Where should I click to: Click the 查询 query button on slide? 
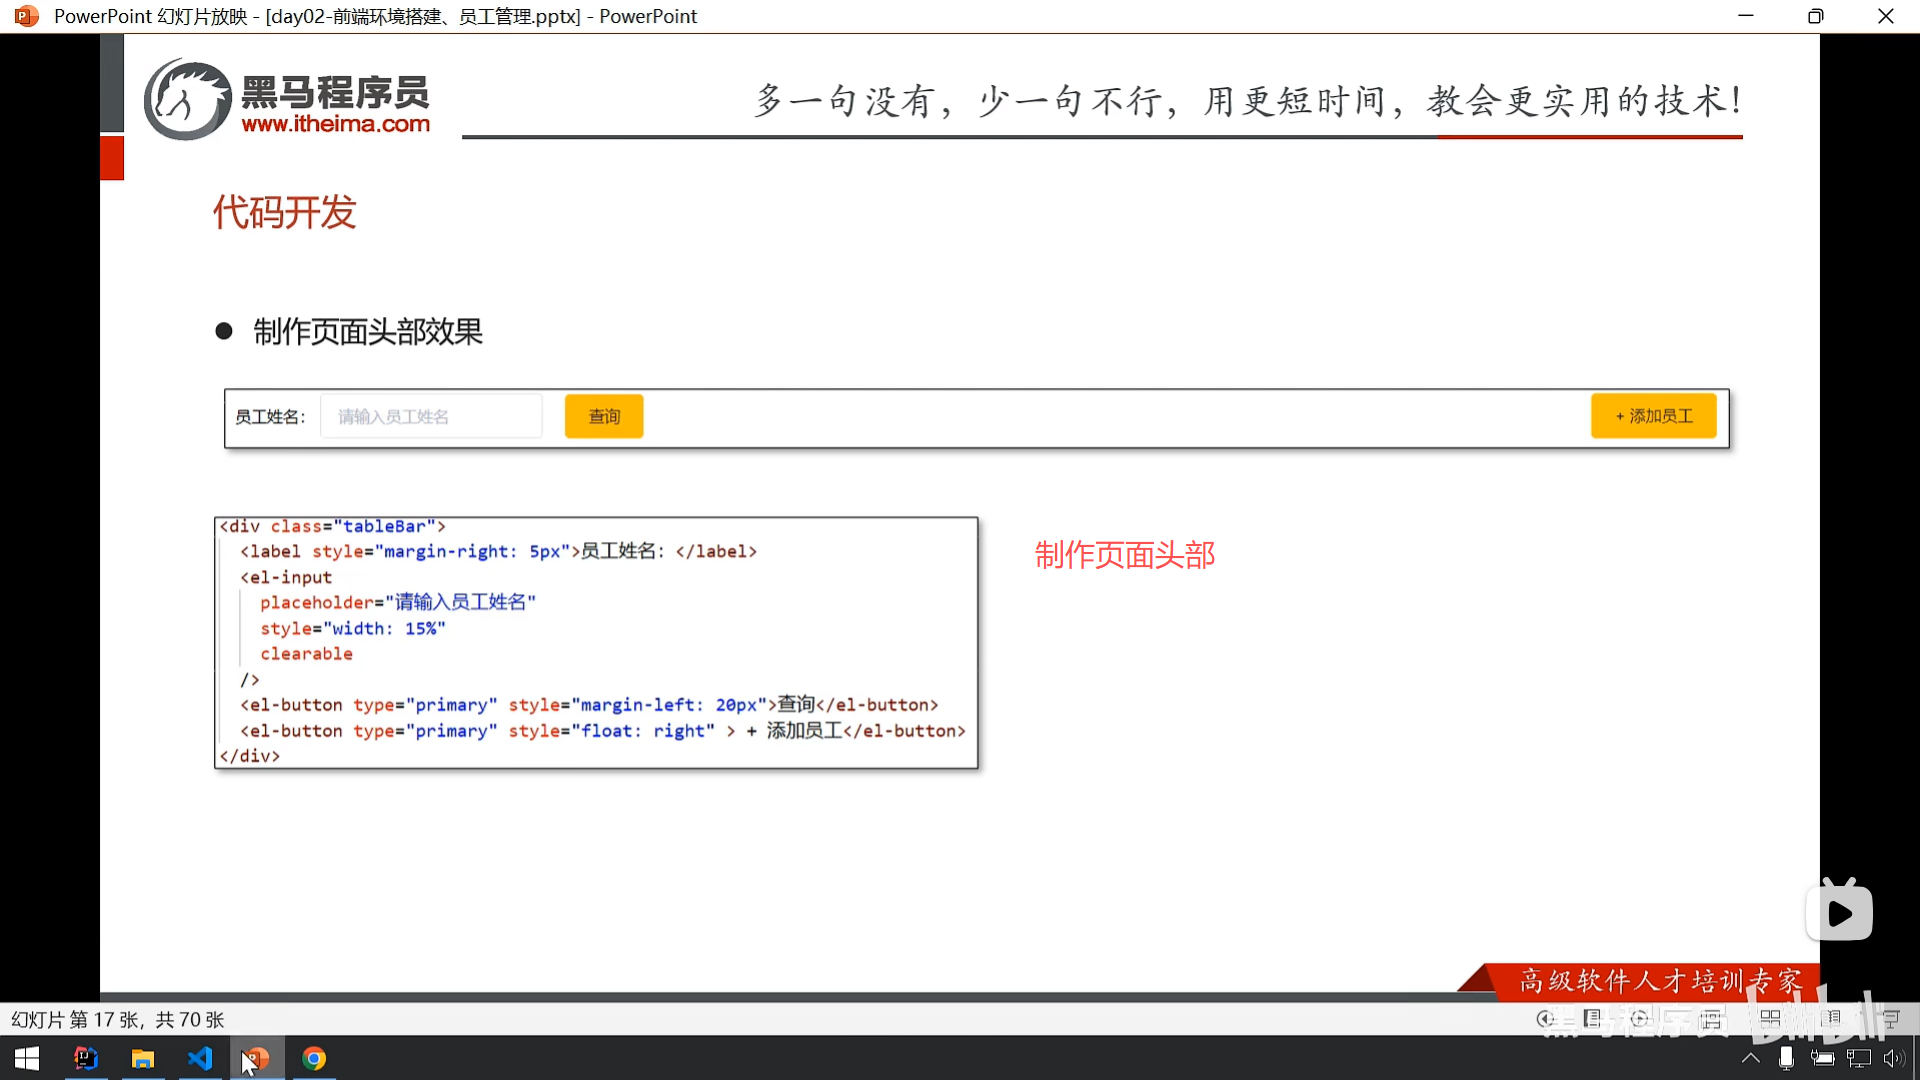[x=604, y=416]
